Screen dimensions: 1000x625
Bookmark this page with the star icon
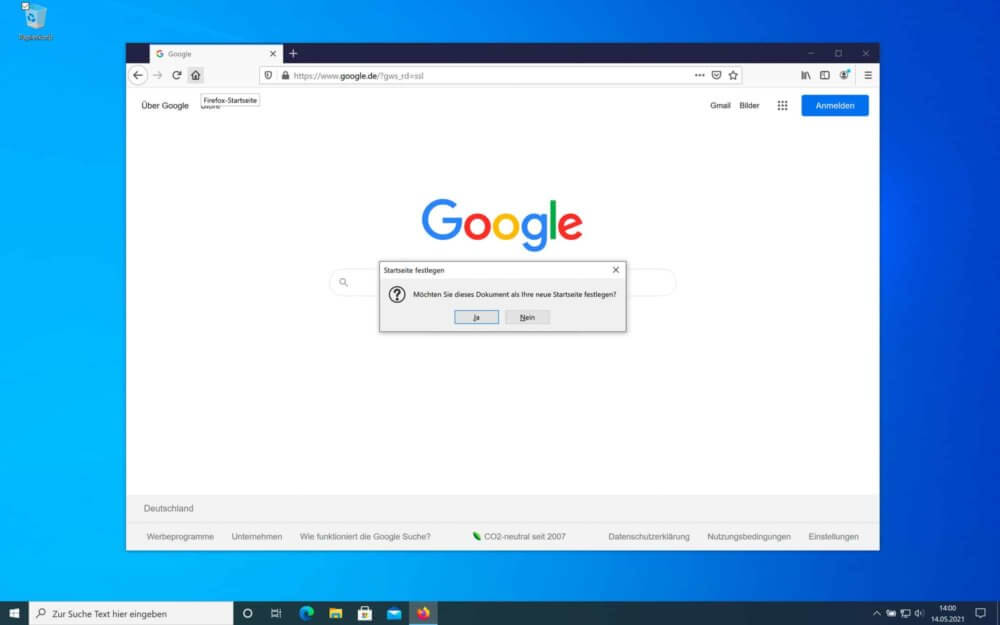733,75
